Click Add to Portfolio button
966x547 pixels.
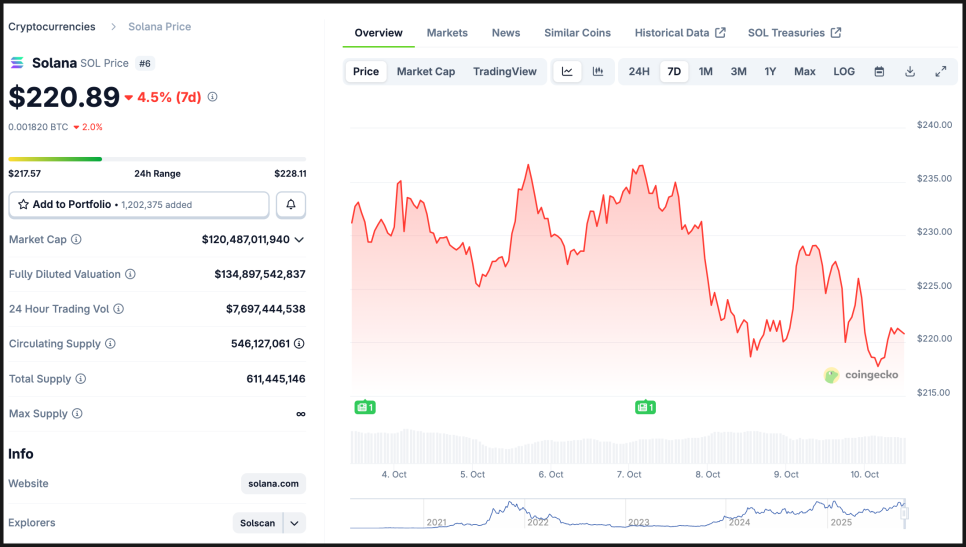pyautogui.click(x=139, y=204)
